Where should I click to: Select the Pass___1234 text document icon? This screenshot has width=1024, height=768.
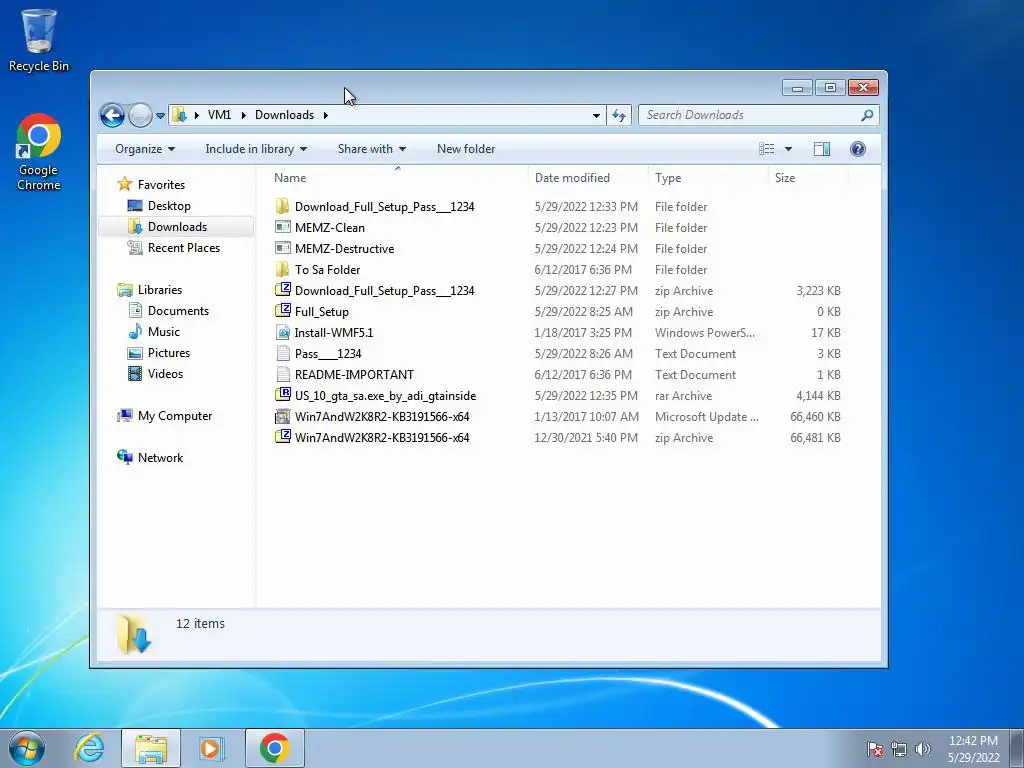coord(282,353)
